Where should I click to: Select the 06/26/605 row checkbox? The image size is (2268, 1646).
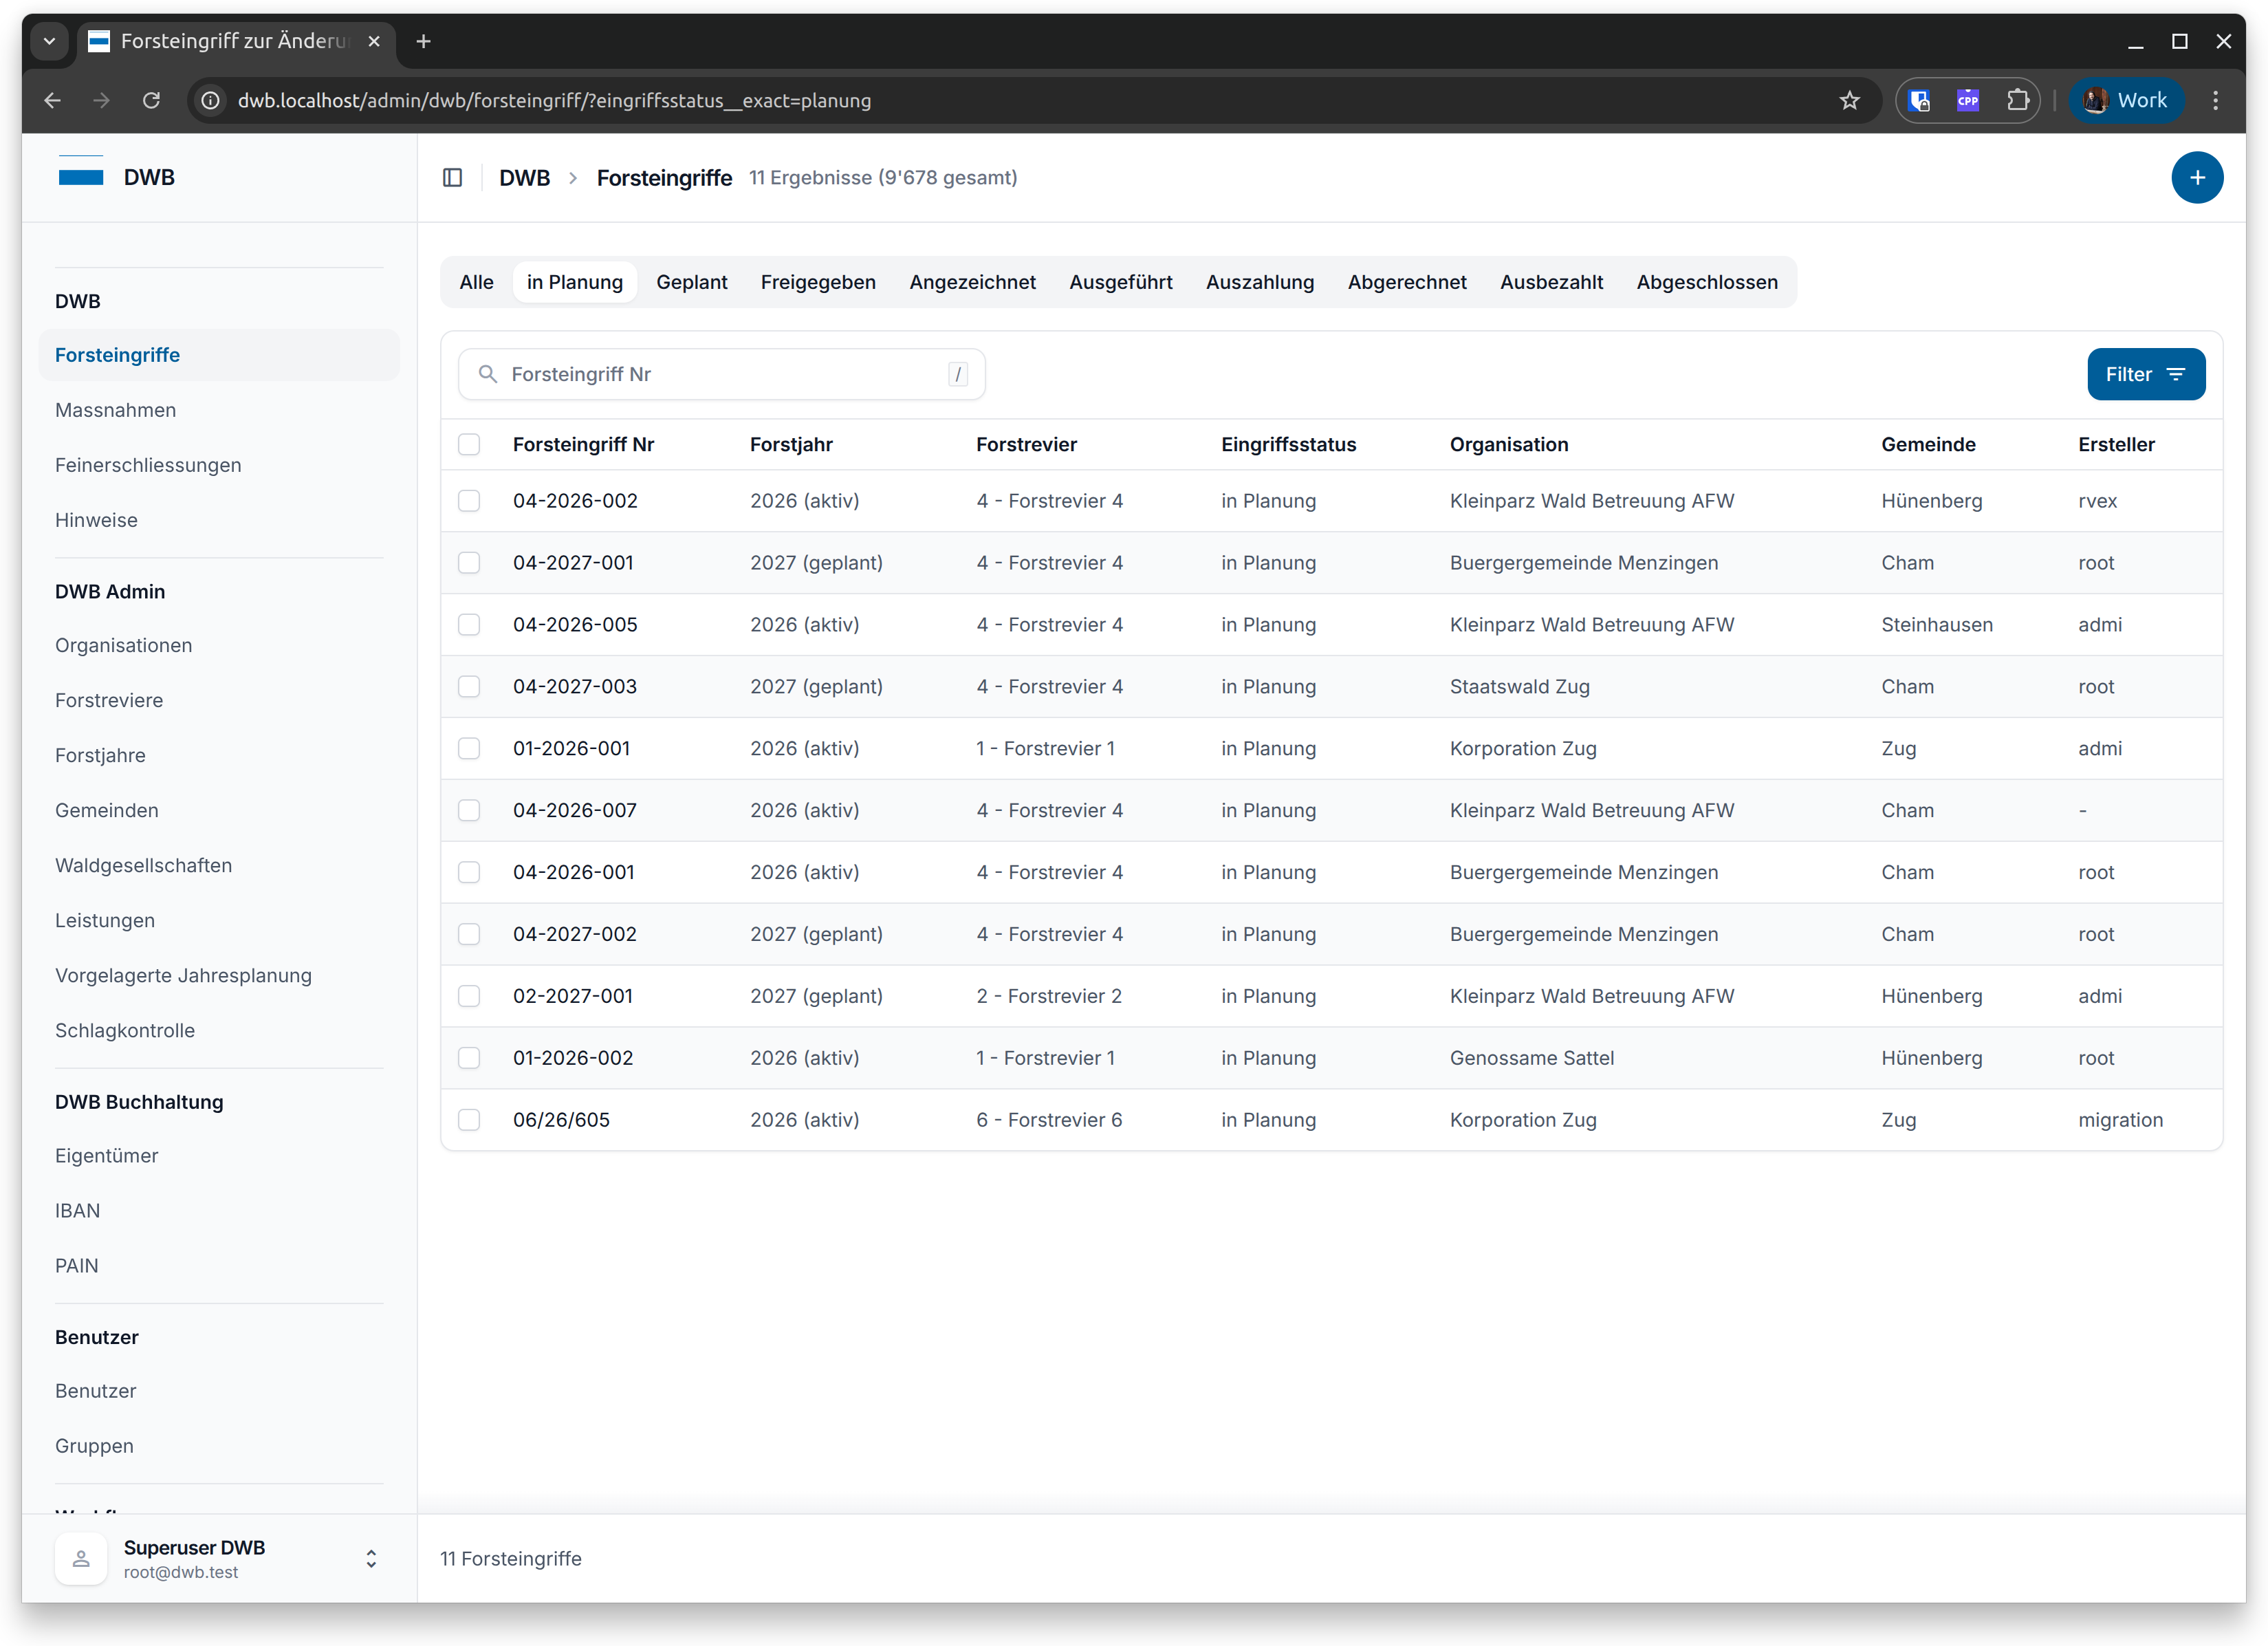(x=469, y=1120)
